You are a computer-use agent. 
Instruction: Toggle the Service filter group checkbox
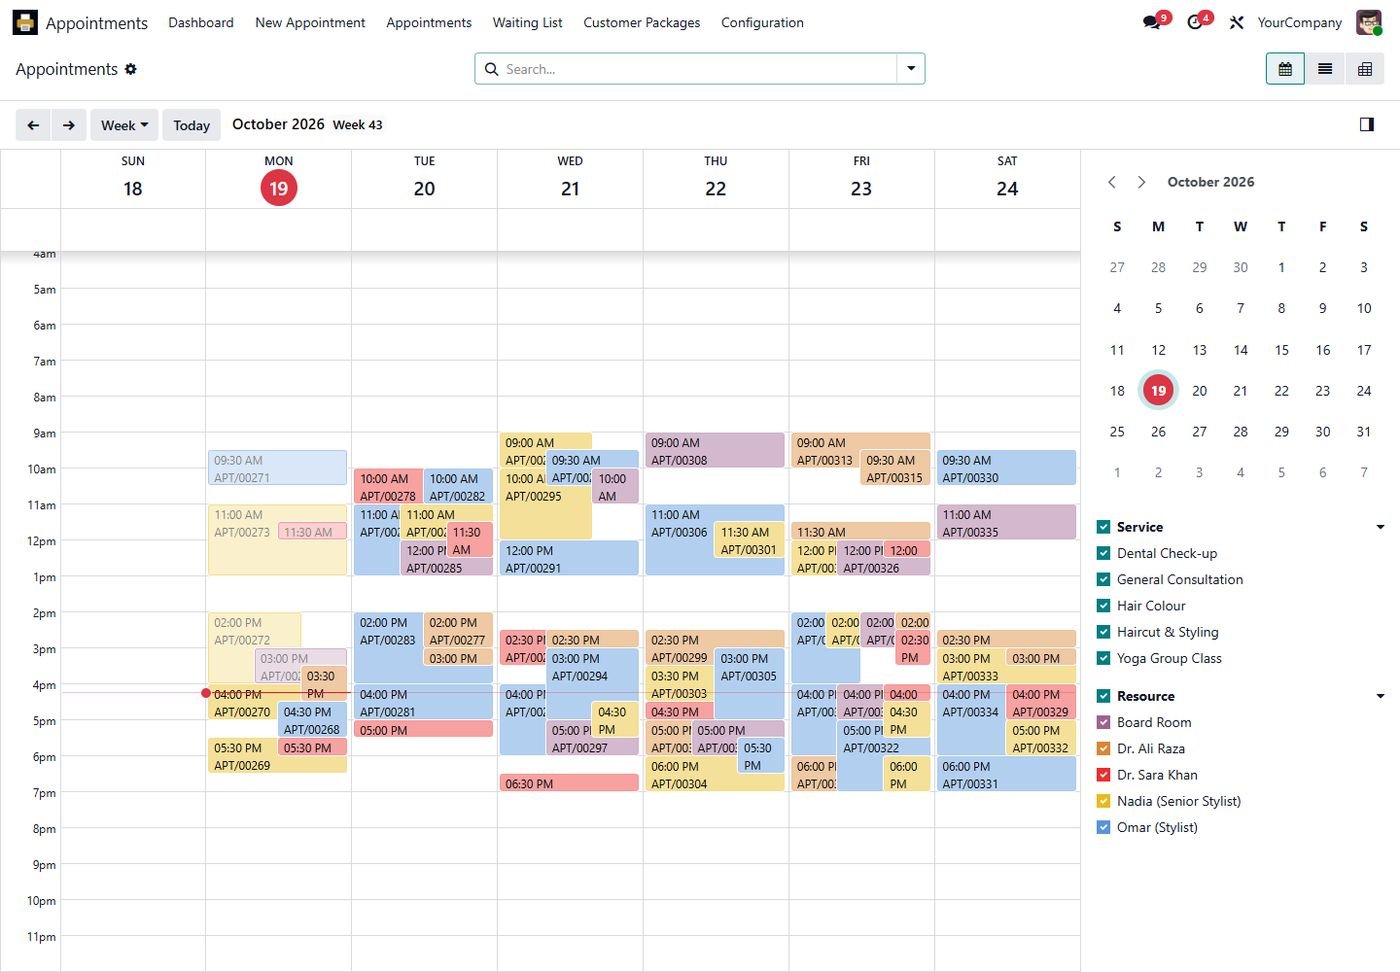coord(1103,527)
